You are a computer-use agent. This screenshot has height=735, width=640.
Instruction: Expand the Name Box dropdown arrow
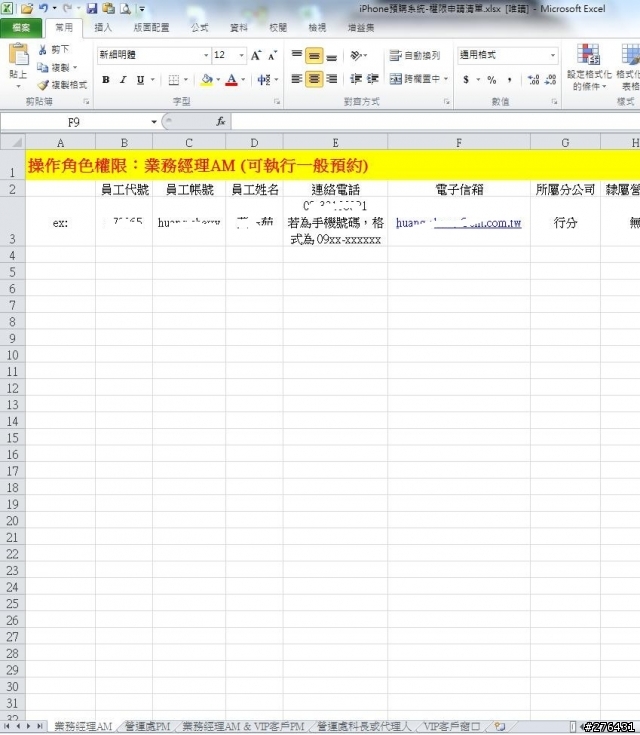[x=153, y=122]
